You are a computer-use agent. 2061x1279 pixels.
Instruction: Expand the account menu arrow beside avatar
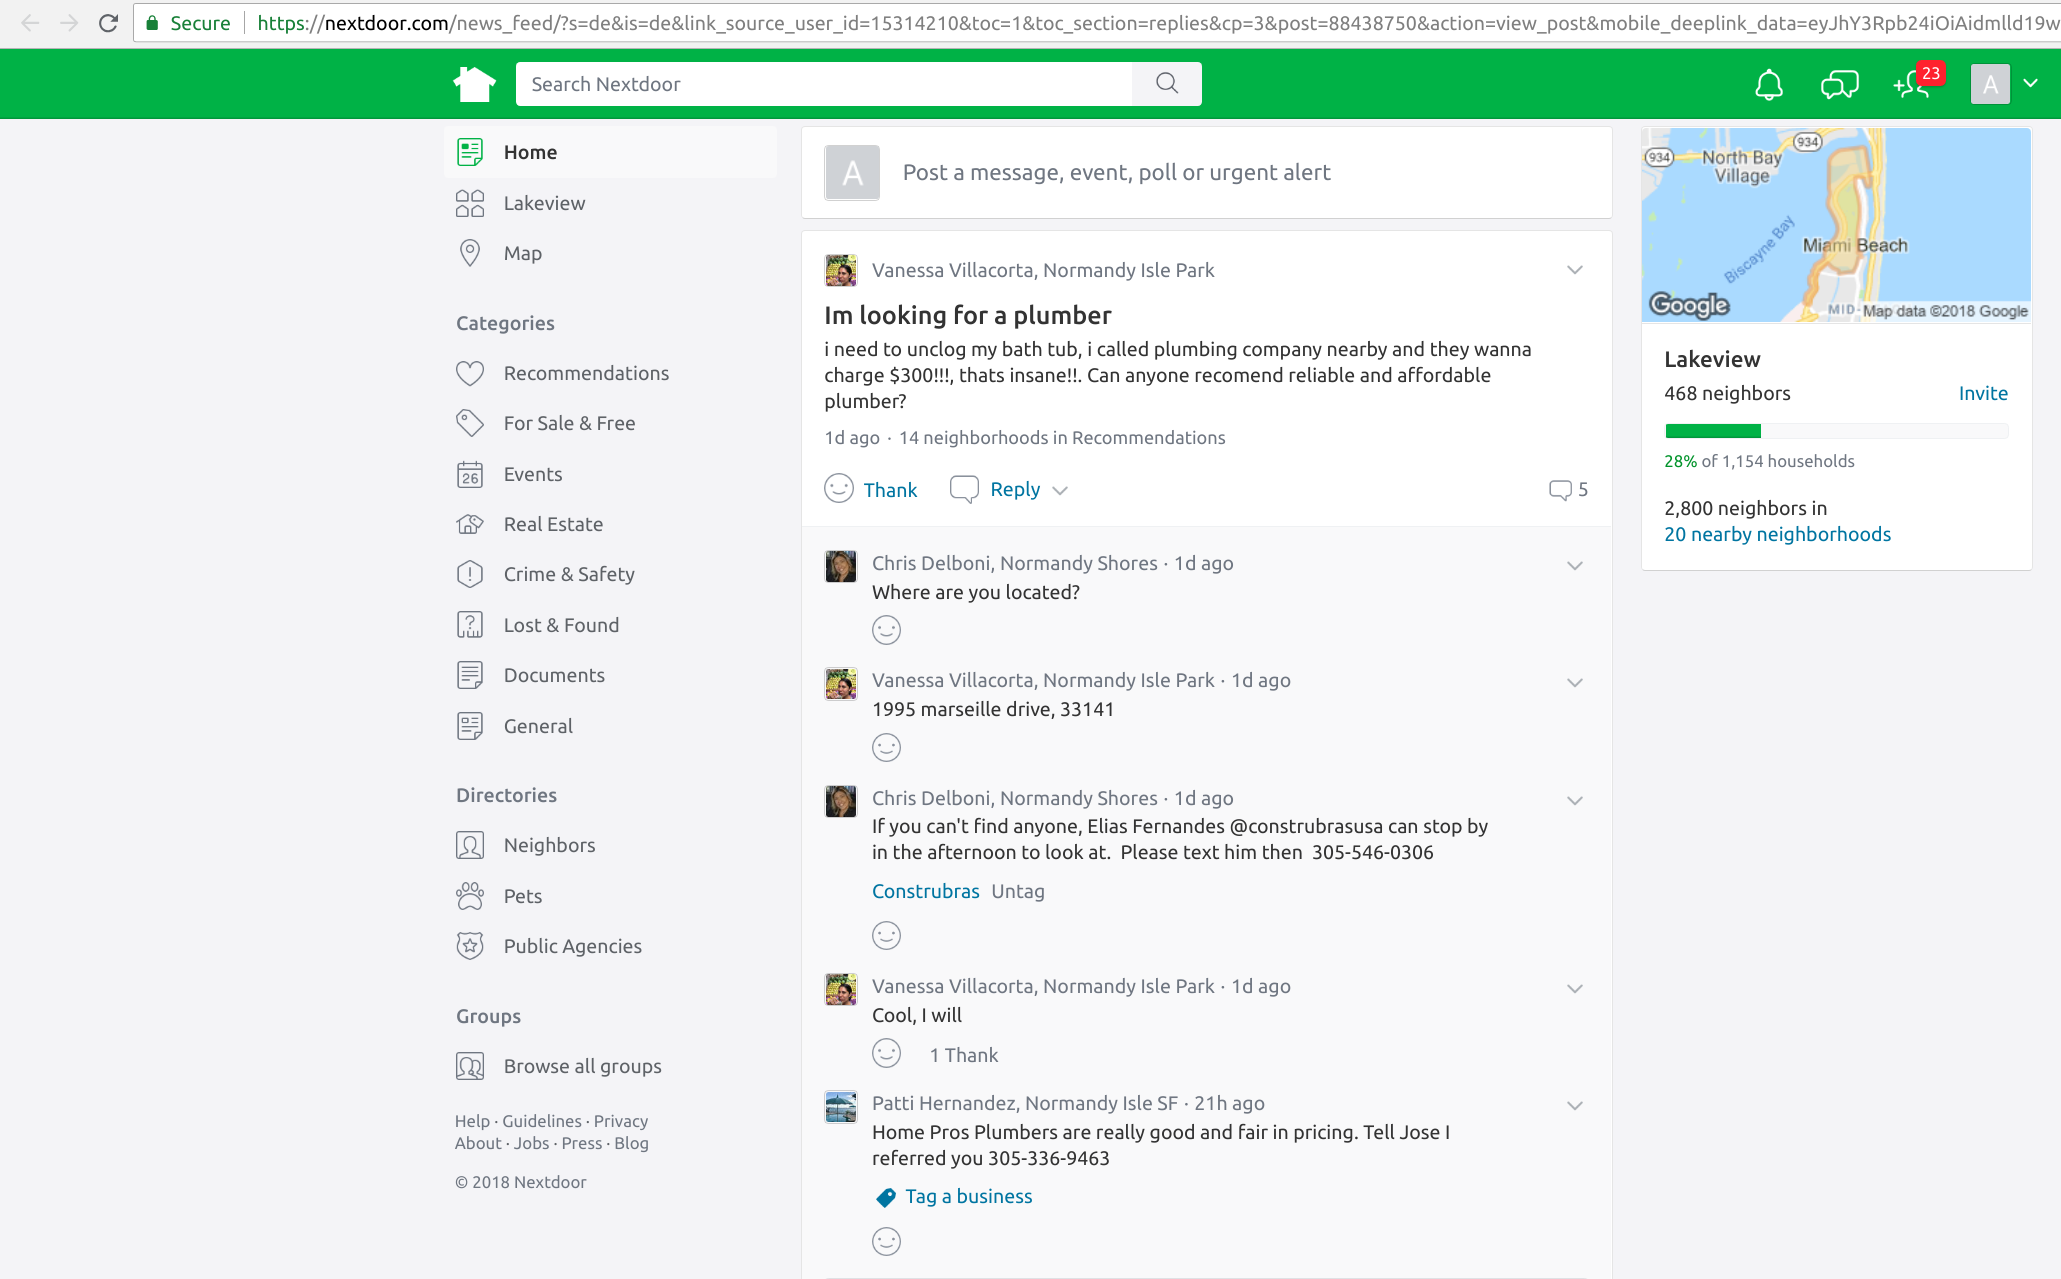click(x=2030, y=84)
